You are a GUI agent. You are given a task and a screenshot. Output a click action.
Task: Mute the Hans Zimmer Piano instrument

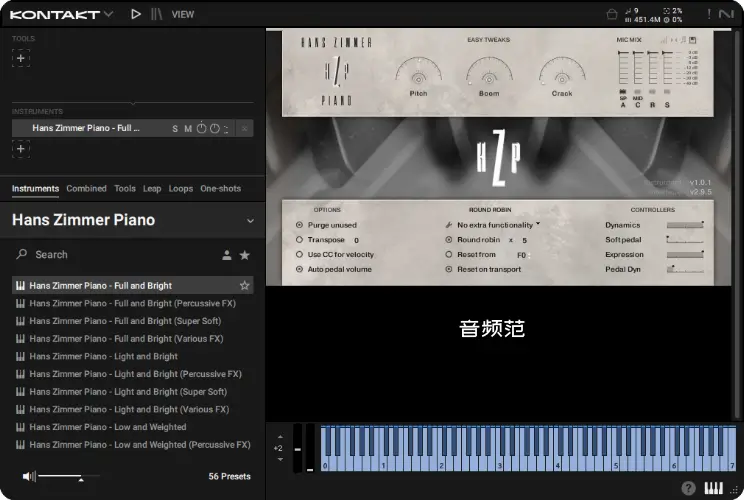click(188, 128)
